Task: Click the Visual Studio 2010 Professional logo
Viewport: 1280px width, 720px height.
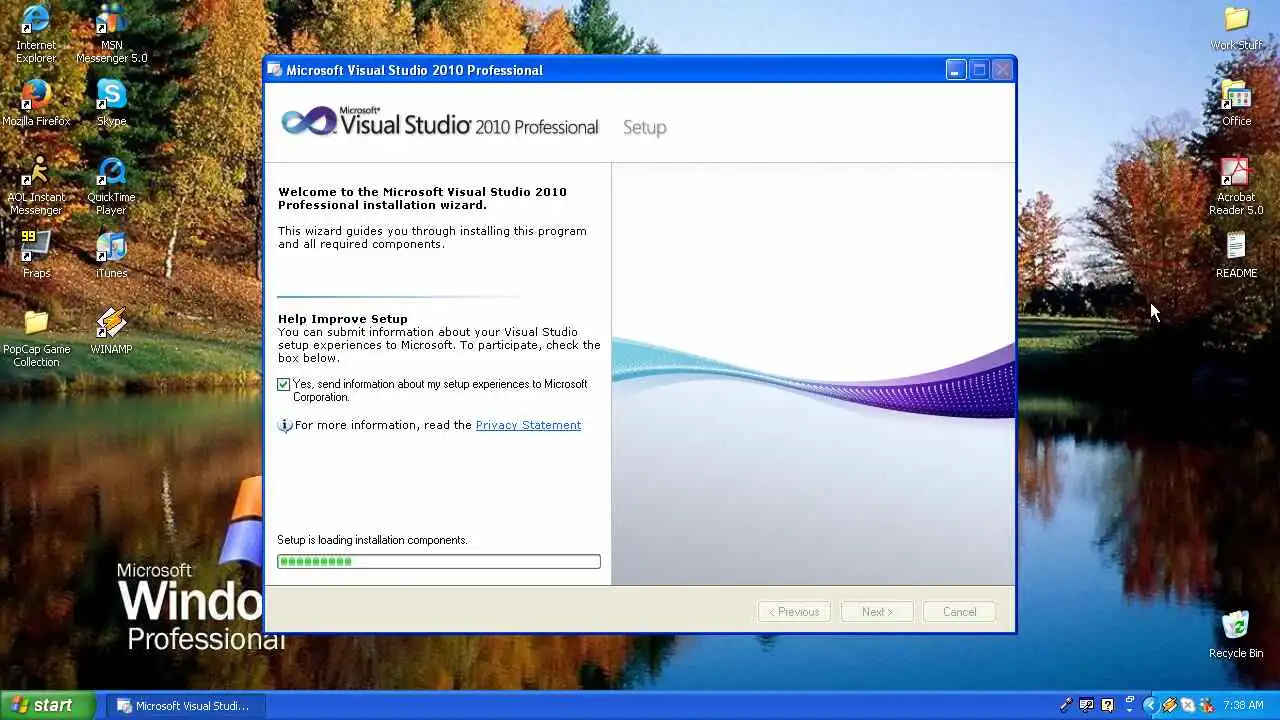Action: click(439, 123)
